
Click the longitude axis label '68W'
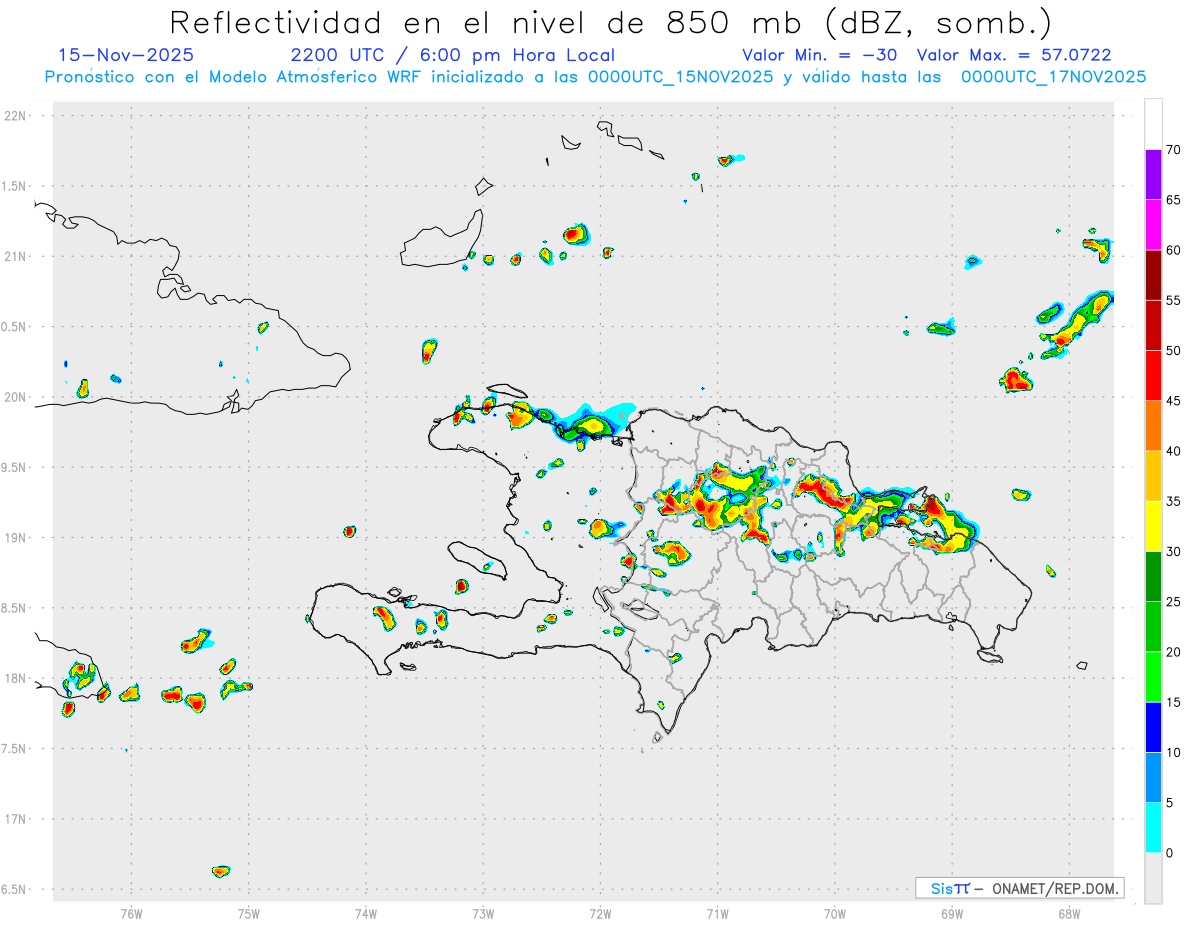pyautogui.click(x=1069, y=913)
